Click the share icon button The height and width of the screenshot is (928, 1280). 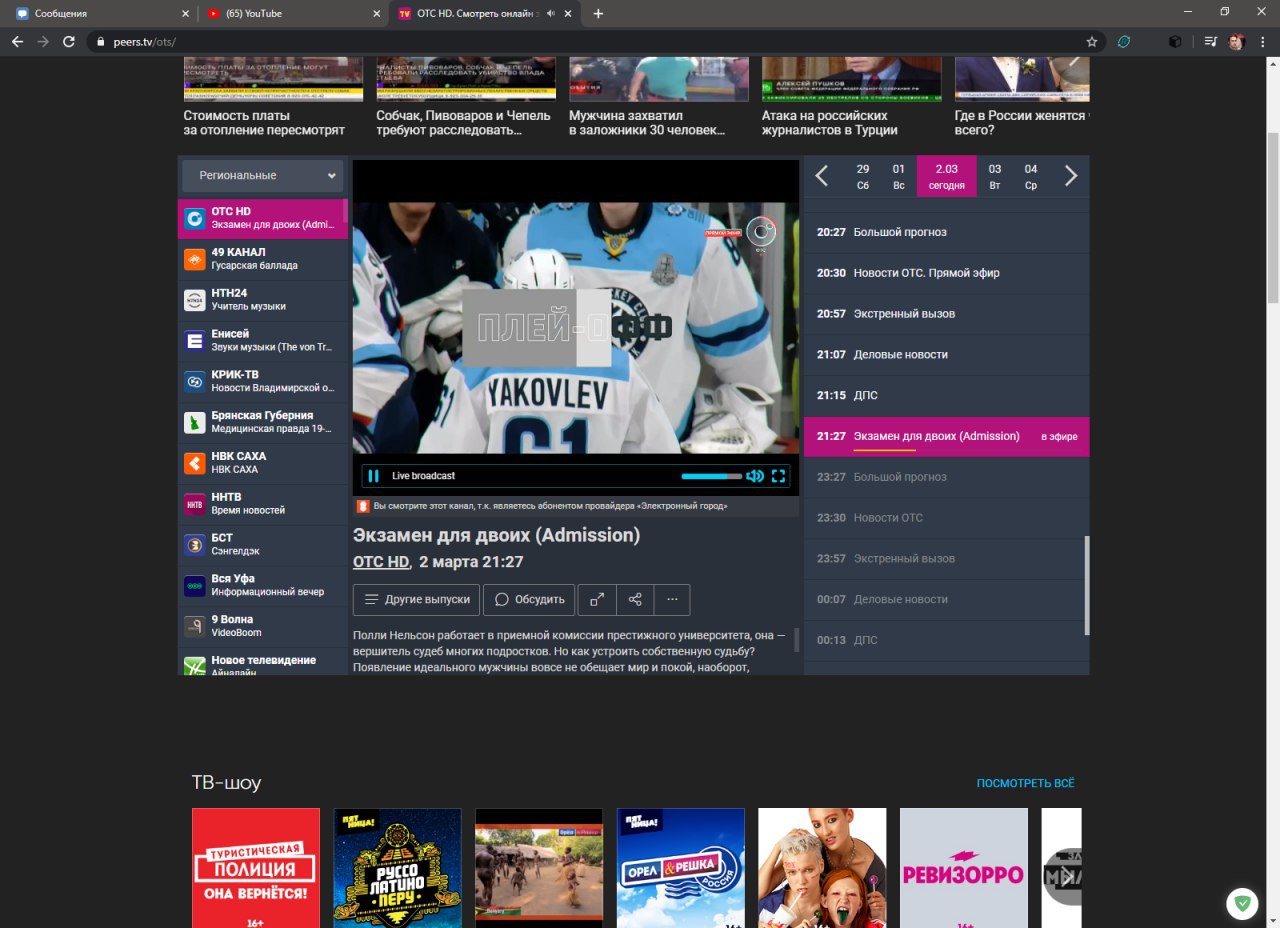click(x=635, y=599)
